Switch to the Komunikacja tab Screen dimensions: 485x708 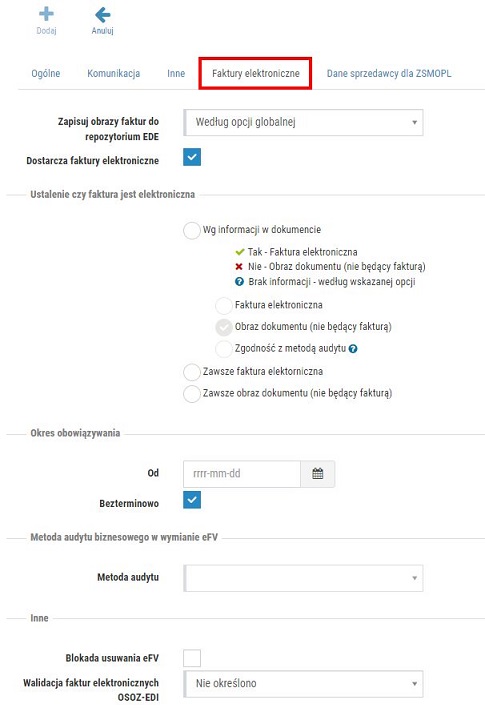tap(113, 74)
